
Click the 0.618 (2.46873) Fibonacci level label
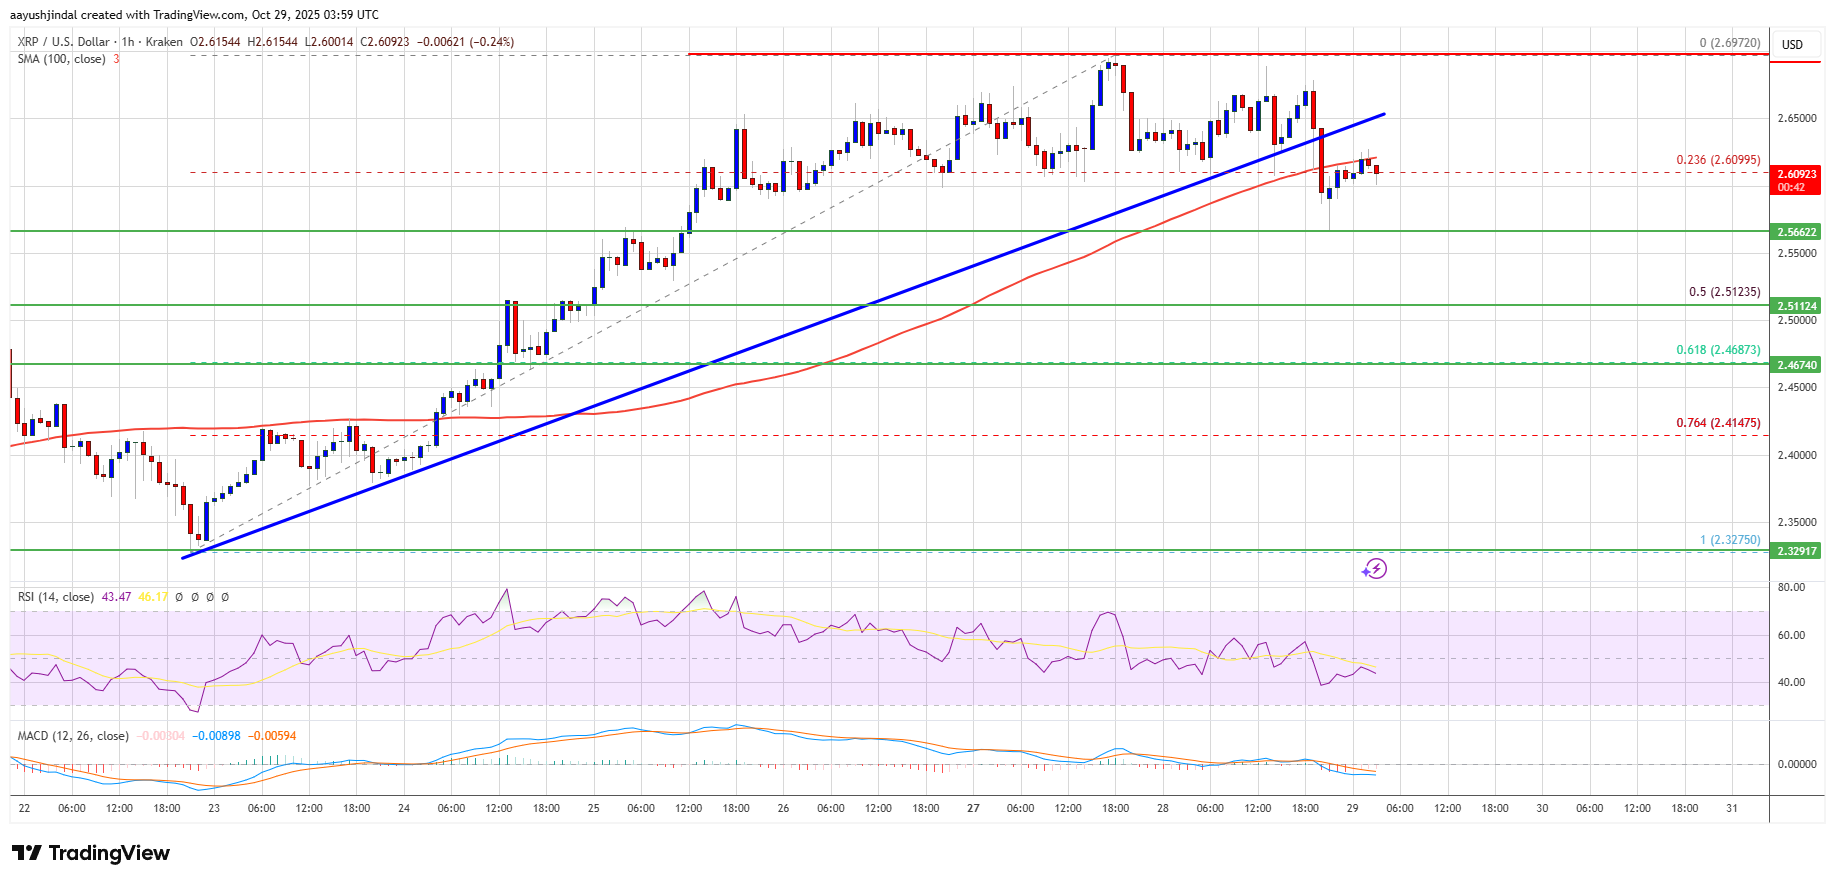(1718, 350)
